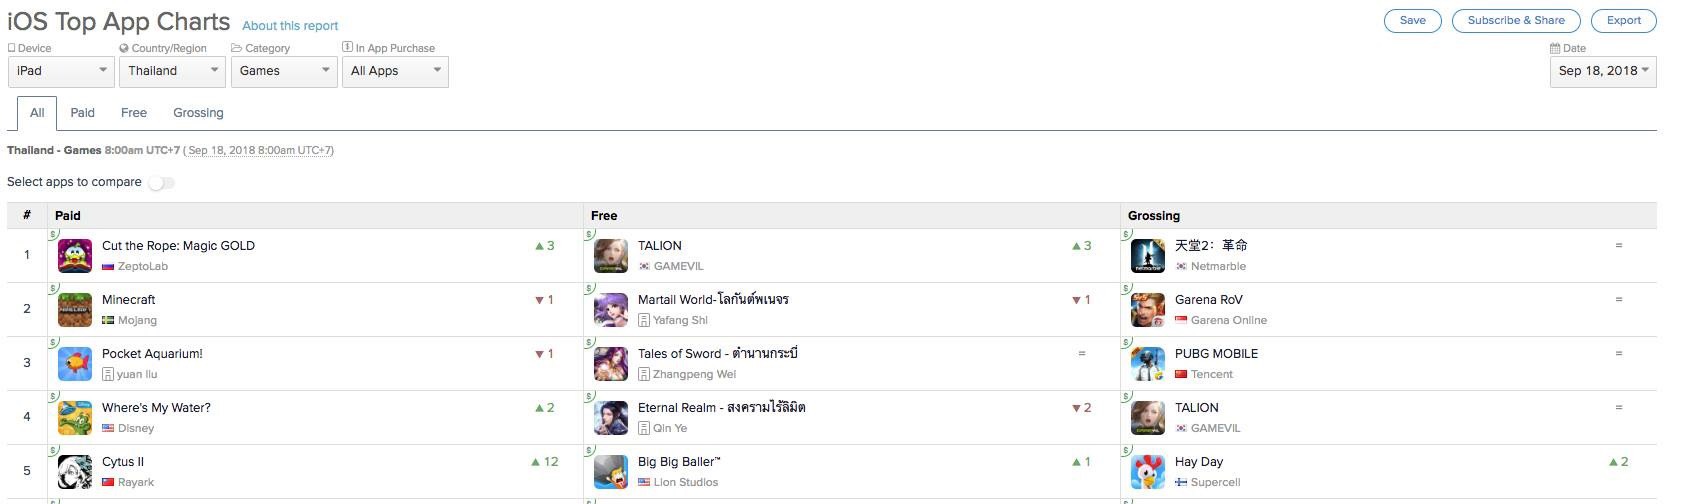The image size is (1683, 504).
Task: Open the Big Big Baller app icon
Action: [x=611, y=472]
